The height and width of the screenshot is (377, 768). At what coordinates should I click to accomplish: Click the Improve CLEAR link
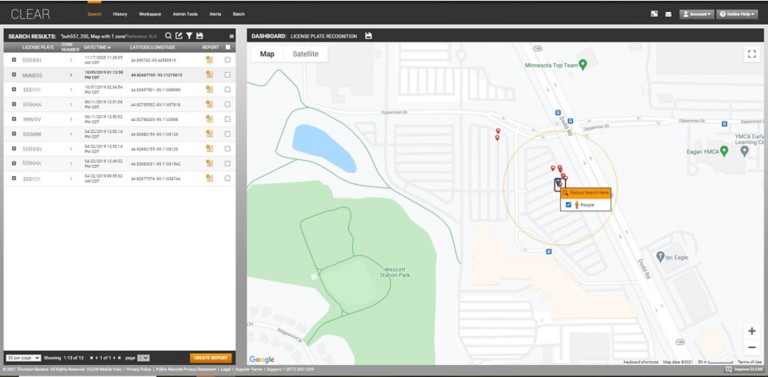(x=744, y=370)
